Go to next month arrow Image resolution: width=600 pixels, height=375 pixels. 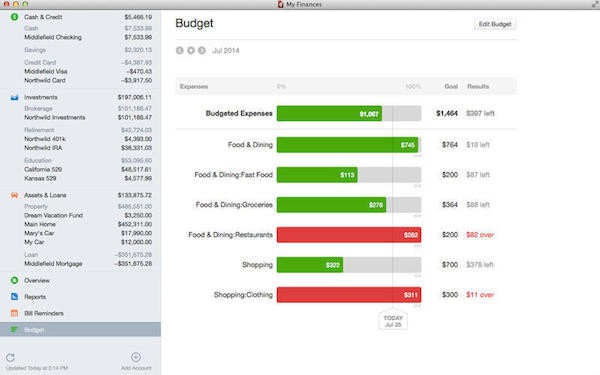(202, 51)
